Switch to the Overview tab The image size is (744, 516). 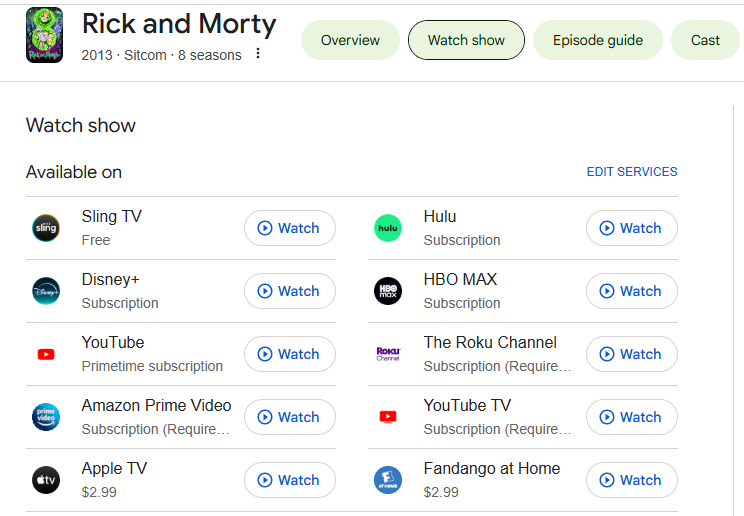click(350, 40)
